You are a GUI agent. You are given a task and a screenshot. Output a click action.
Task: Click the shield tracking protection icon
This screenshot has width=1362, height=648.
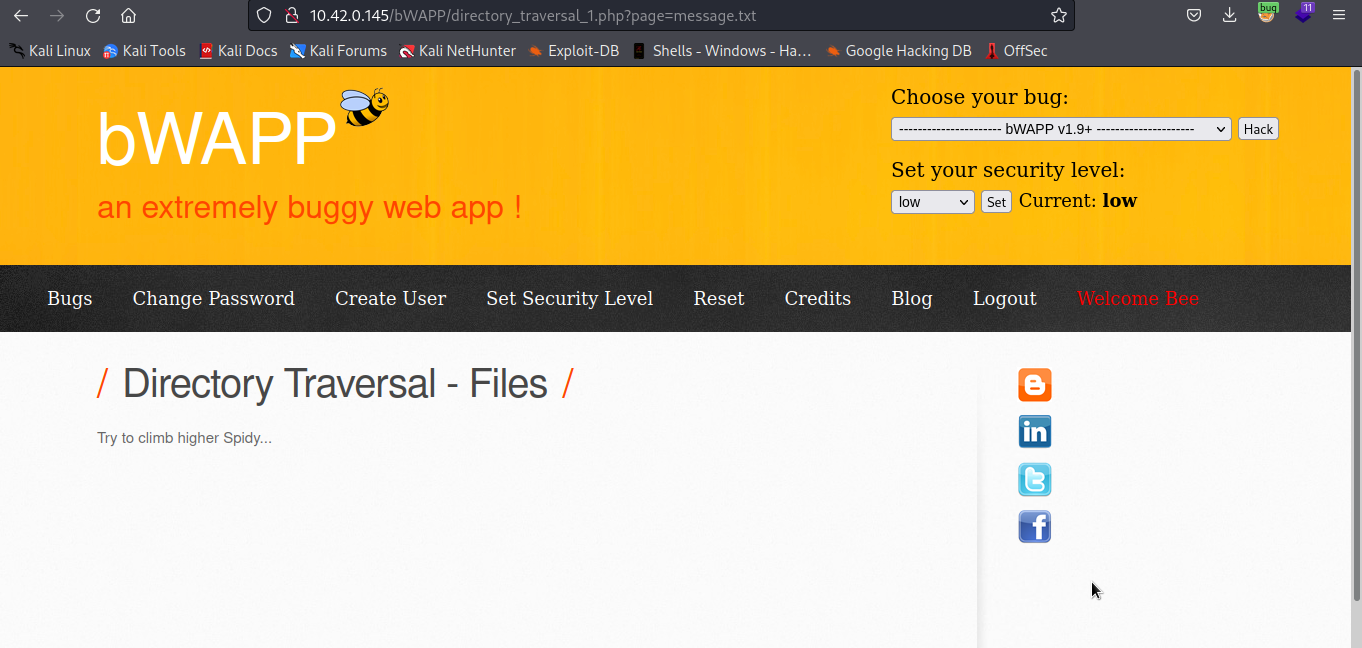264,16
